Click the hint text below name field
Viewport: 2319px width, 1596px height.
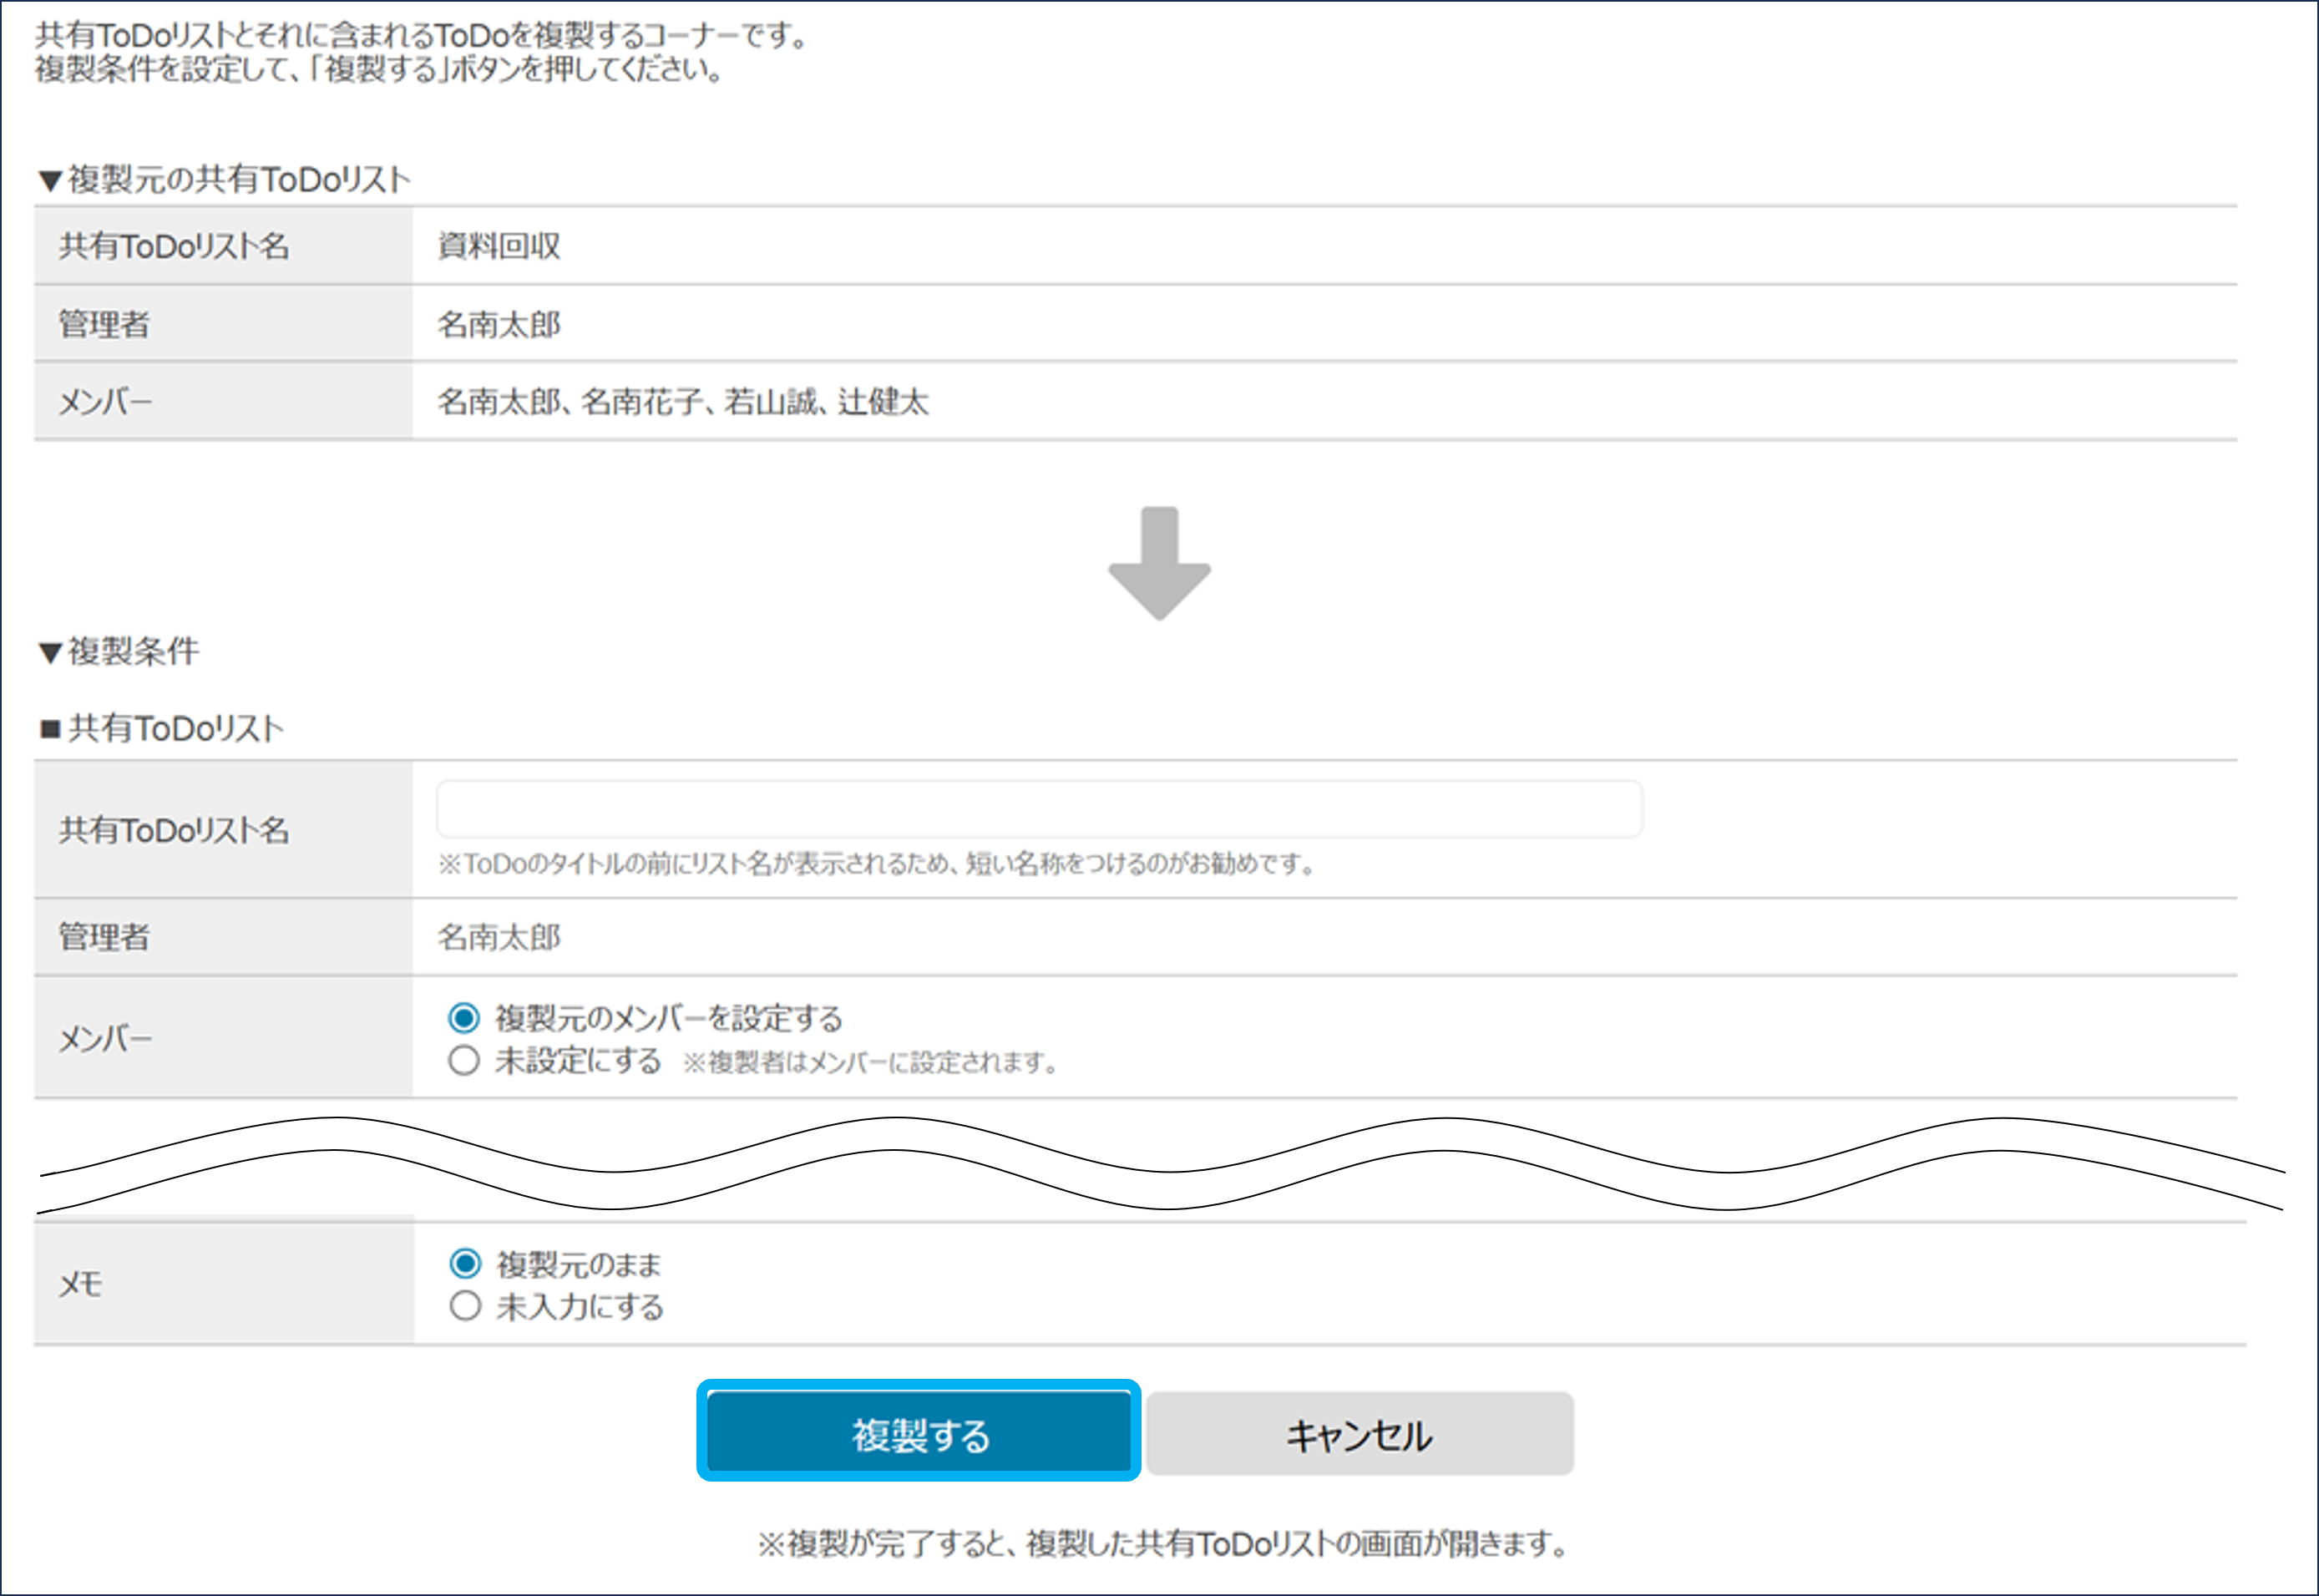876,863
